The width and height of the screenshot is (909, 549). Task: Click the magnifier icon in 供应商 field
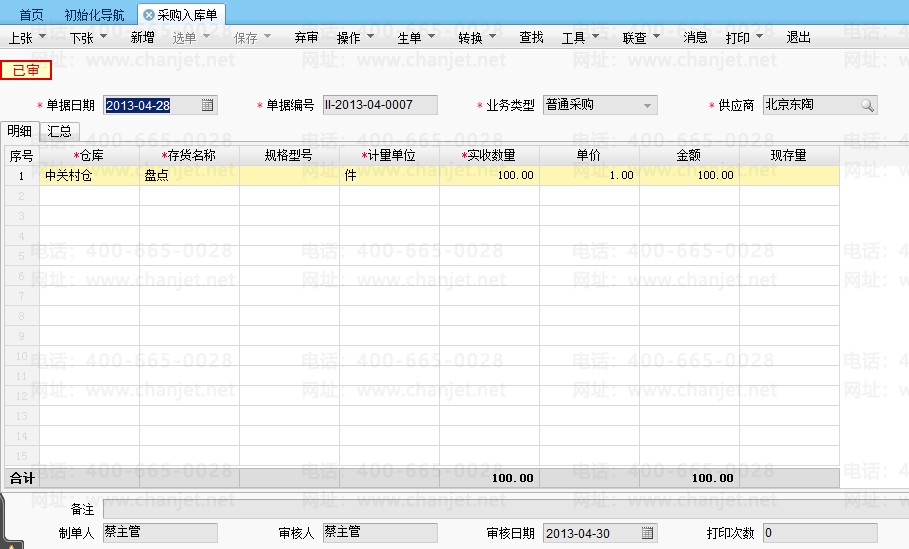point(867,105)
